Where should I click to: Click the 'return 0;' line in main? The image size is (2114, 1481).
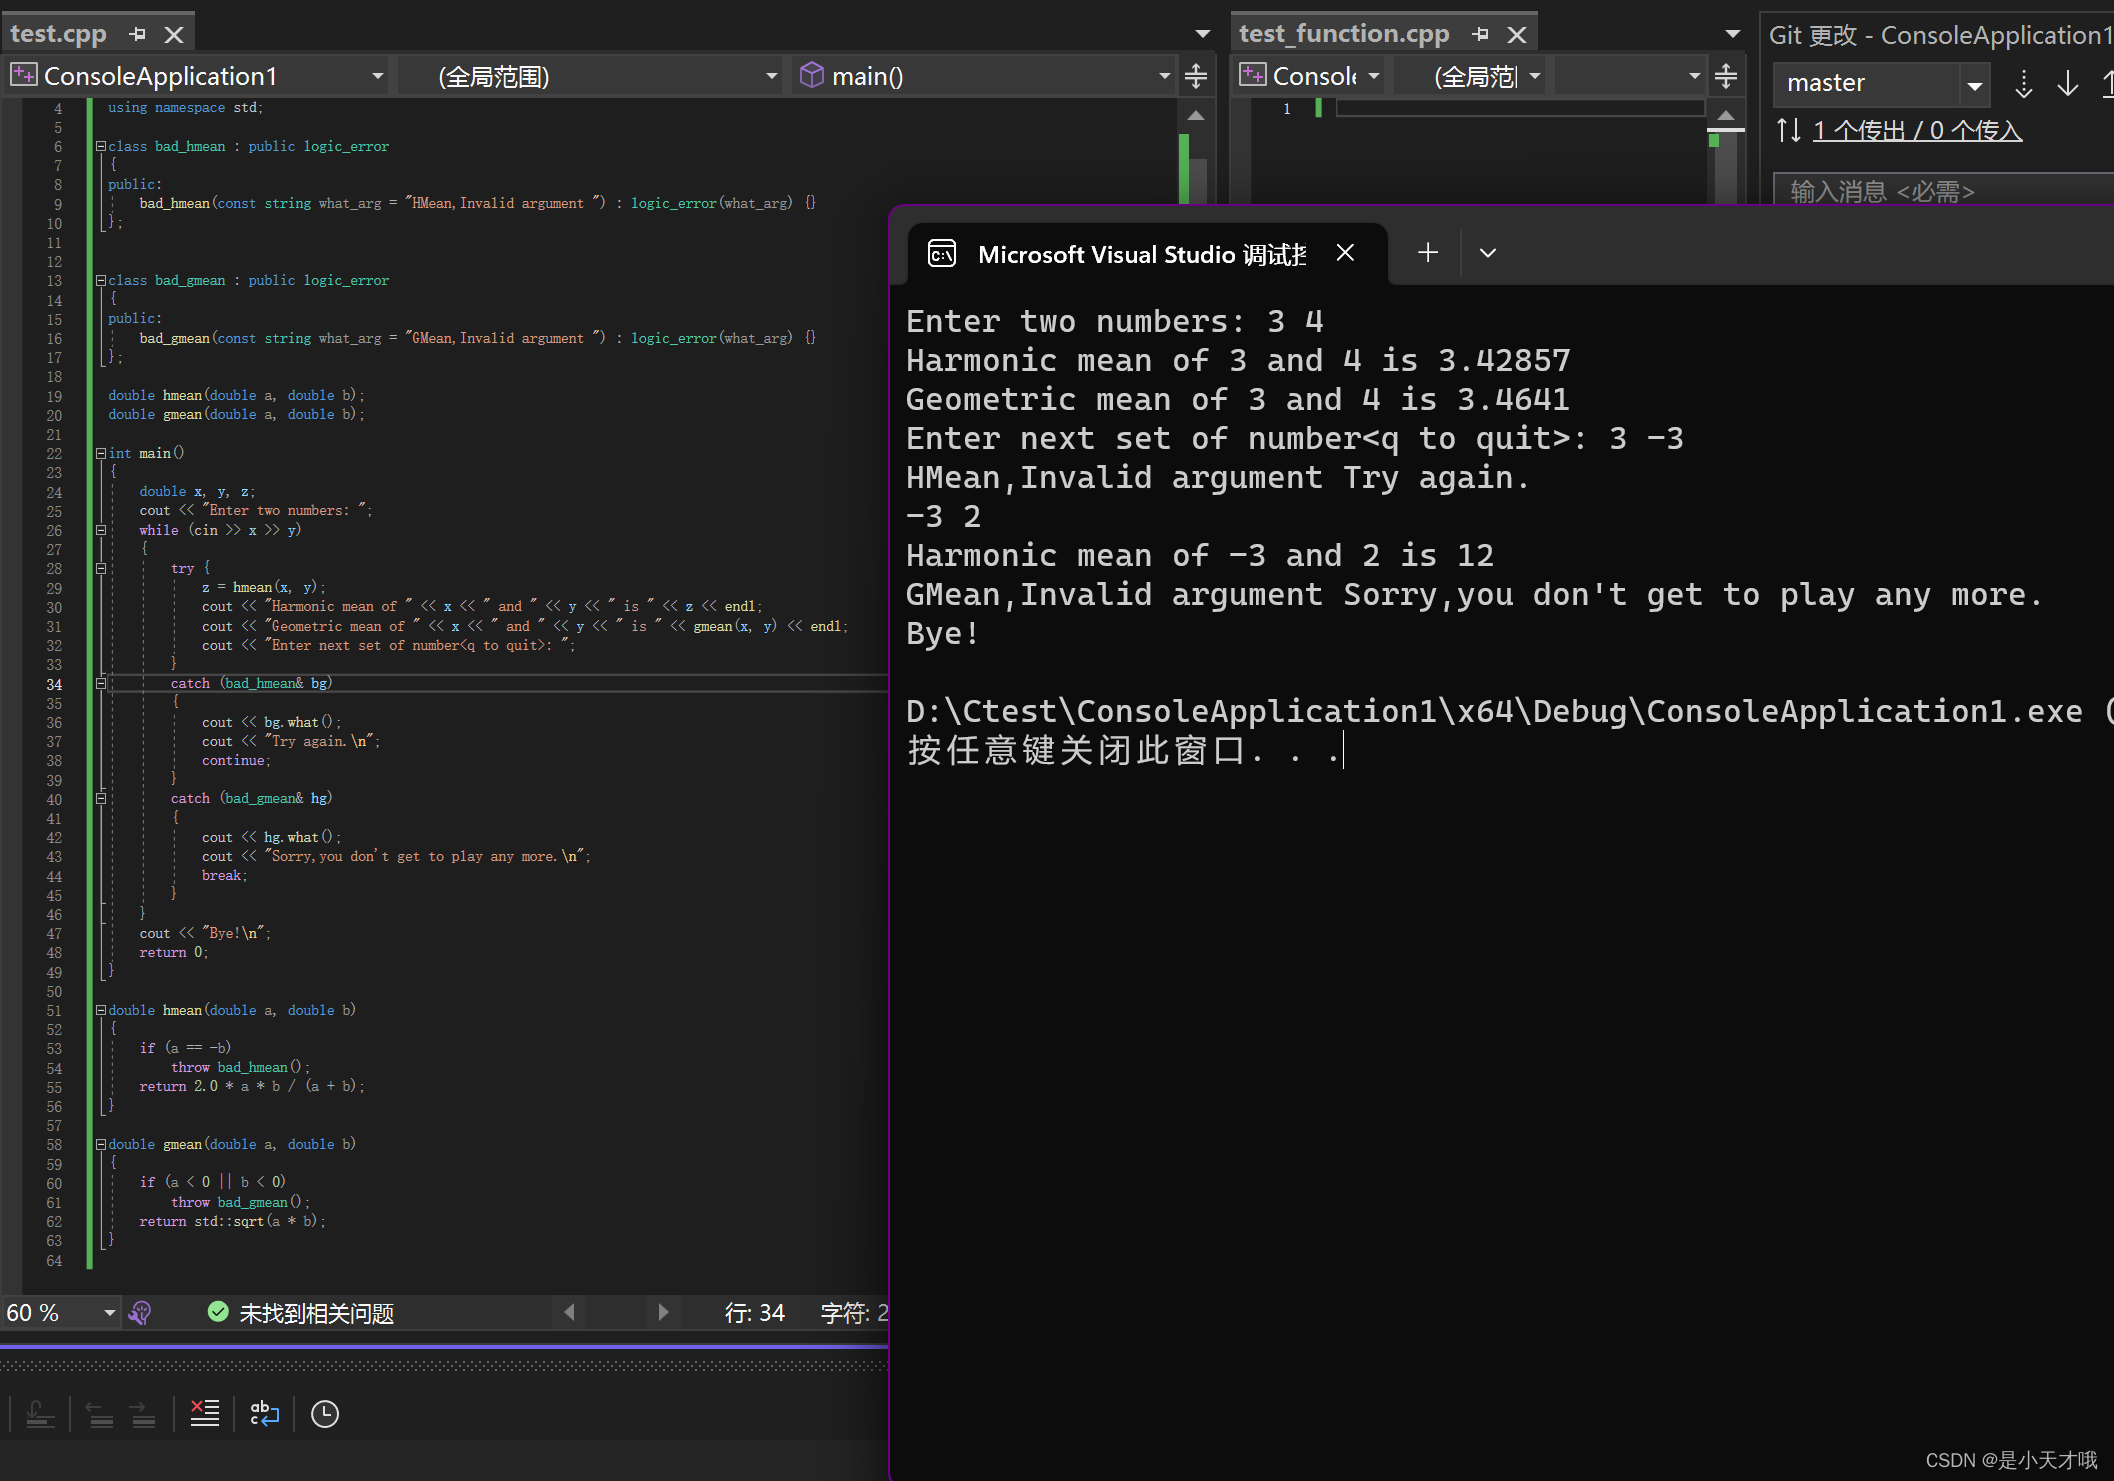(x=174, y=952)
